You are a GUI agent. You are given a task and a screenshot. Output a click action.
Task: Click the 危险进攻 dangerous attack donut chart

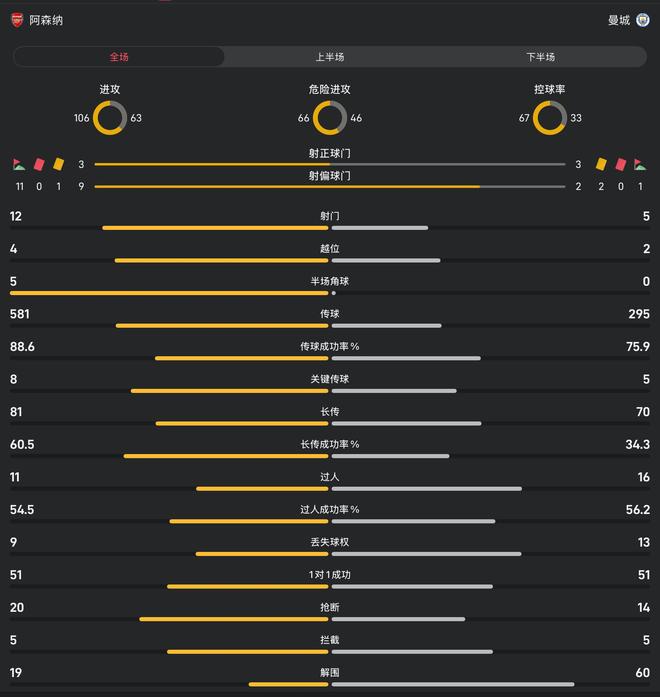[x=330, y=118]
